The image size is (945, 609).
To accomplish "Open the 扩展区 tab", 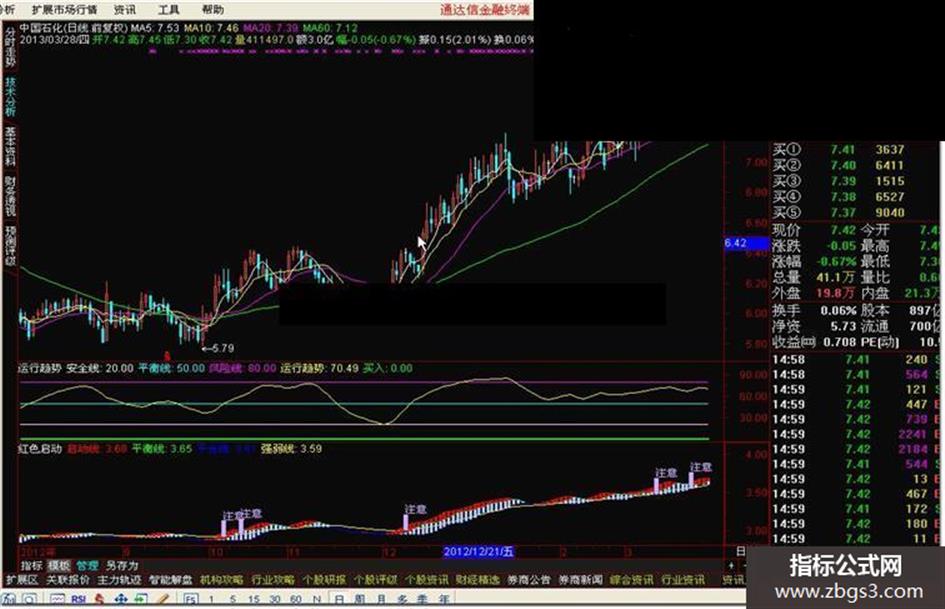I will [x=22, y=580].
